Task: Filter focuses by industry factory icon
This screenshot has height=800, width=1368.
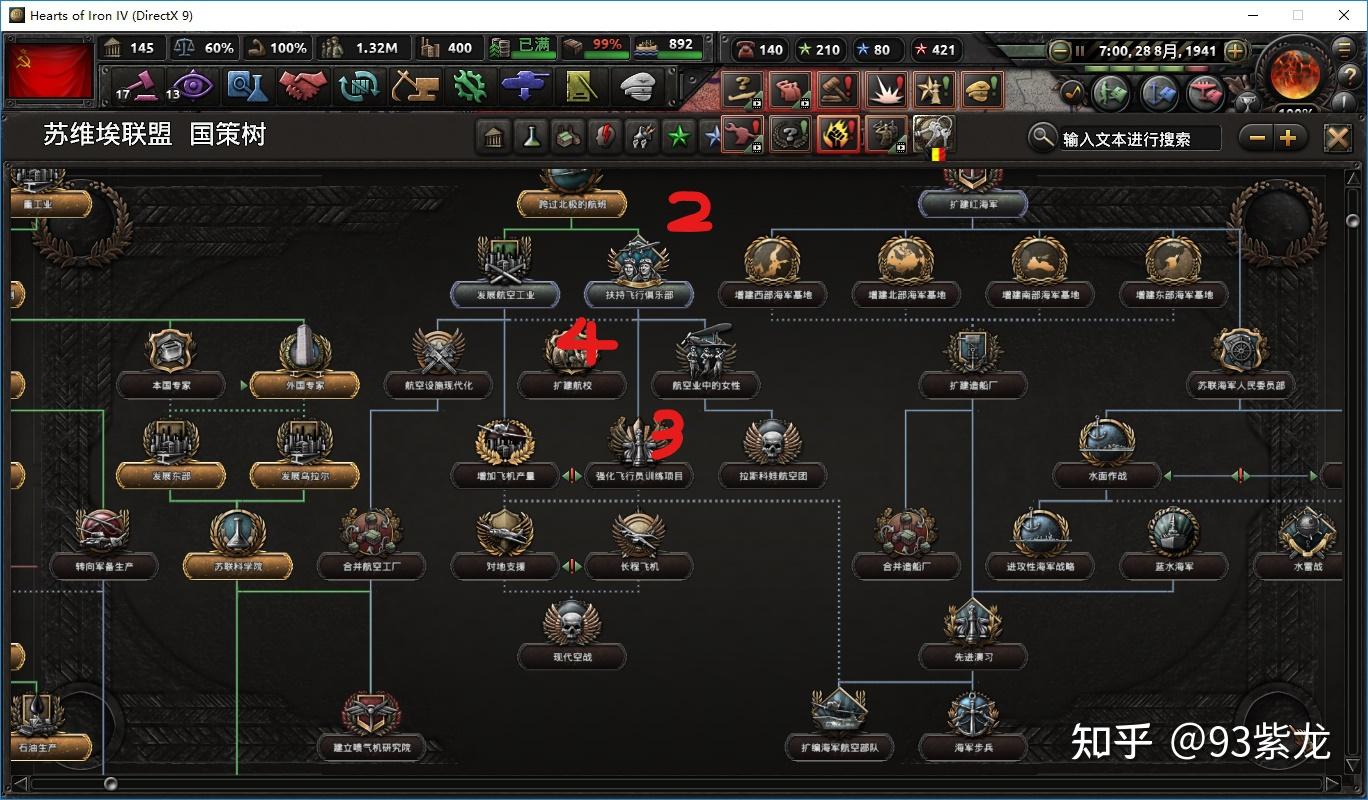Action: 567,137
